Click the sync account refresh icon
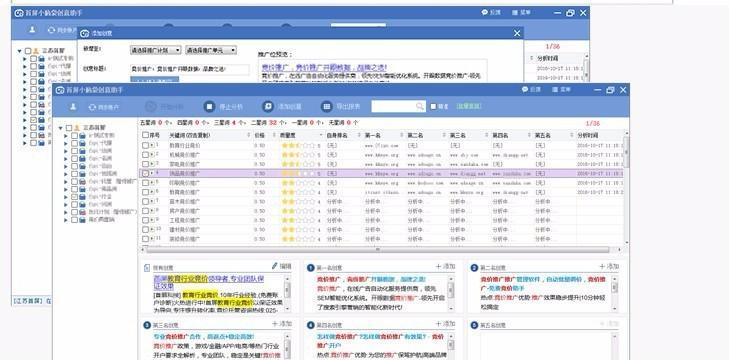 click(92, 107)
